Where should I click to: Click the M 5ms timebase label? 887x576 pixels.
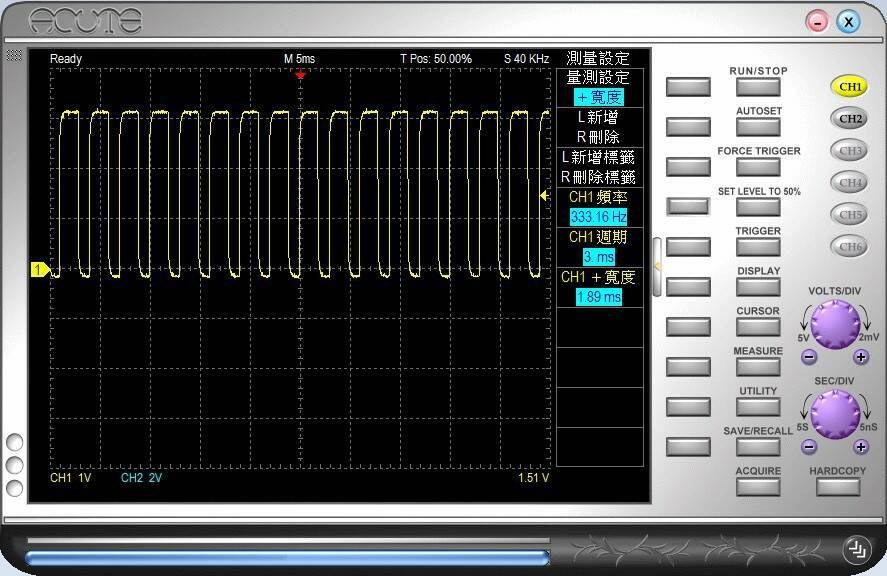coord(299,59)
